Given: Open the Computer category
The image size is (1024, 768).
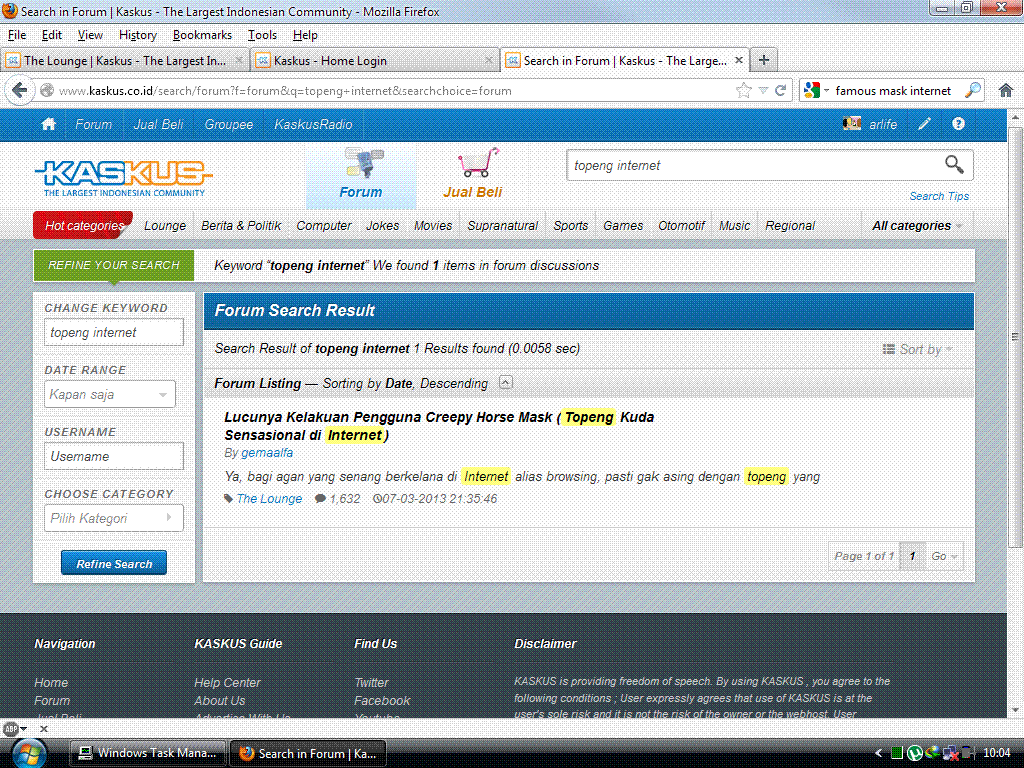Looking at the screenshot, I should click(323, 226).
